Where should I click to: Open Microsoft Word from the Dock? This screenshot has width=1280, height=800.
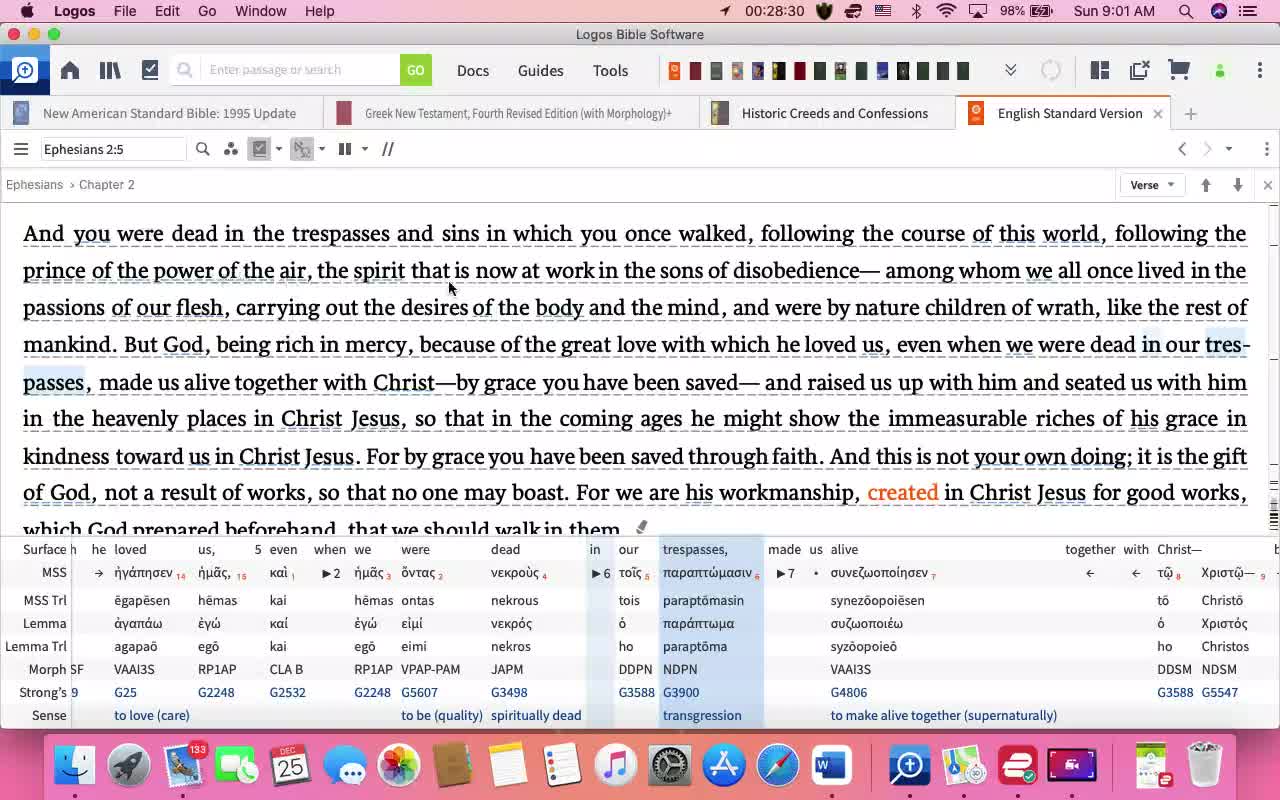(831, 766)
